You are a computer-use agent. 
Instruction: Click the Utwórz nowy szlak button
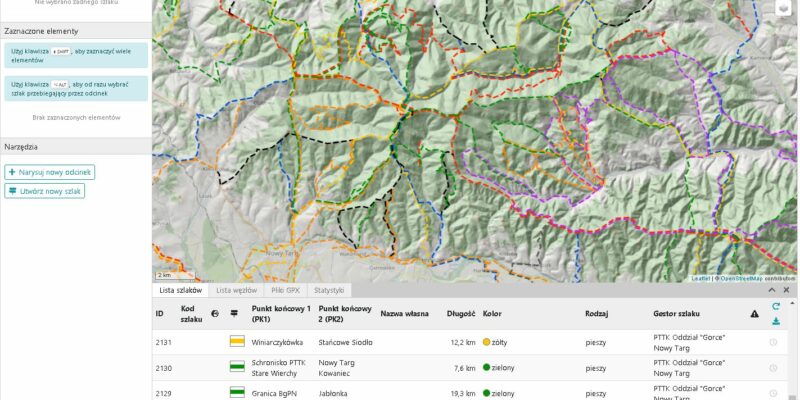pyautogui.click(x=44, y=191)
